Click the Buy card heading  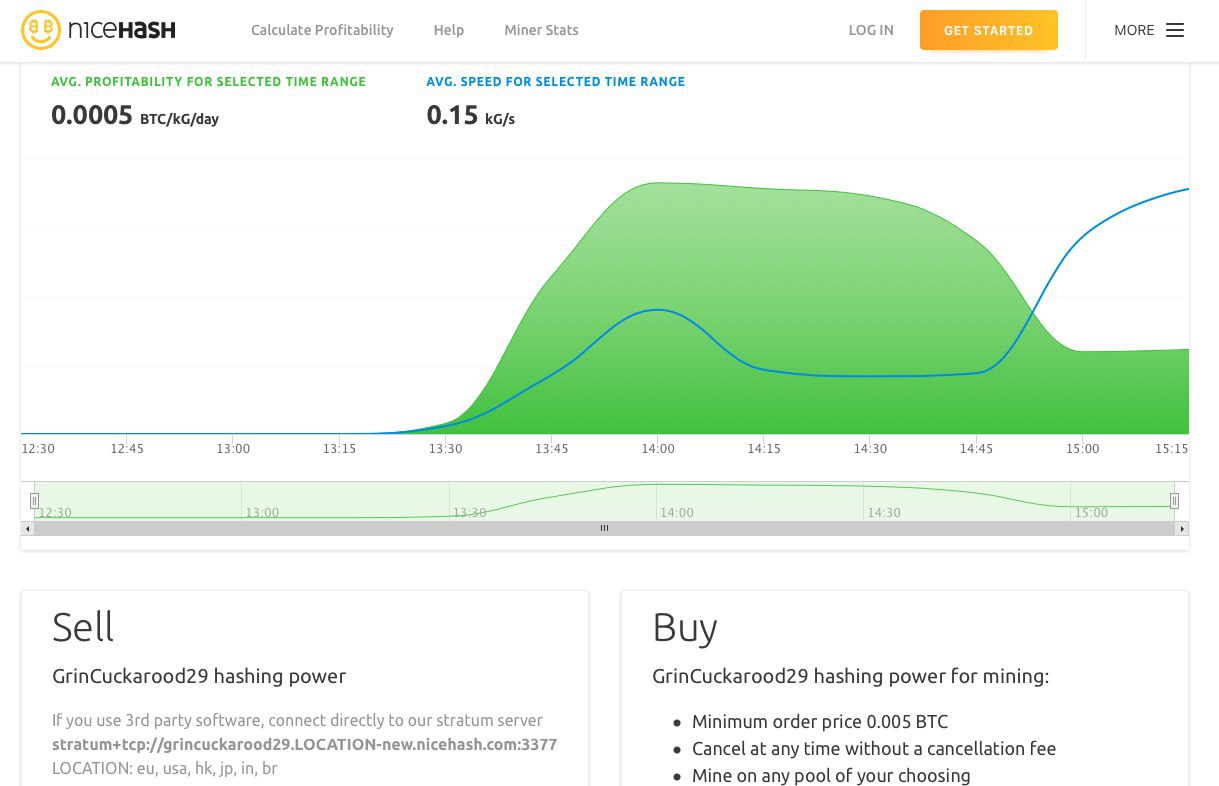coord(685,627)
